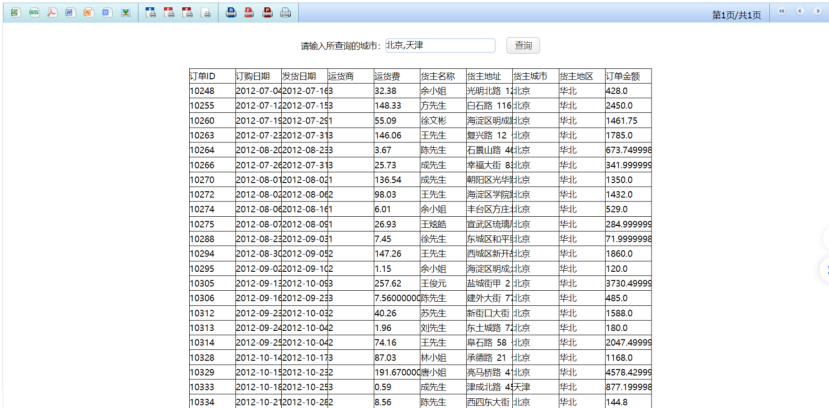Viewport: 829px width, 408px height.
Task: Go to first page using double-arrow icon
Action: pos(780,12)
